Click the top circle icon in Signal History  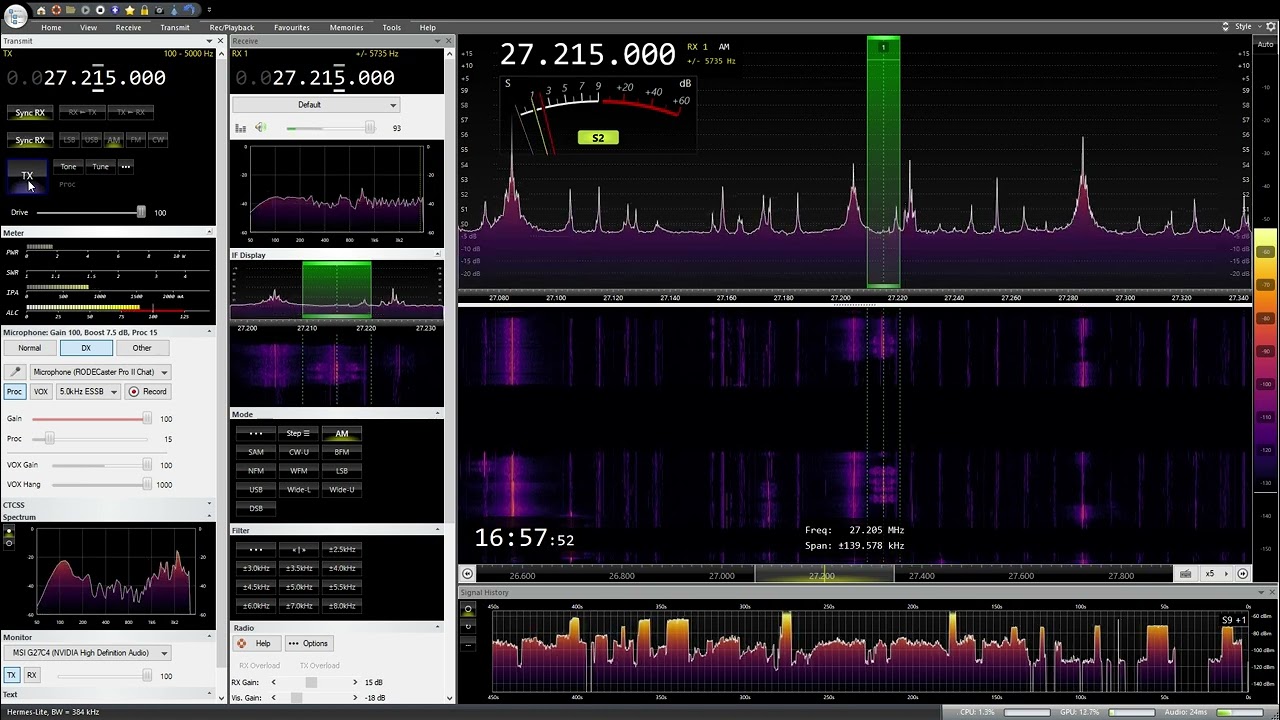[467, 608]
